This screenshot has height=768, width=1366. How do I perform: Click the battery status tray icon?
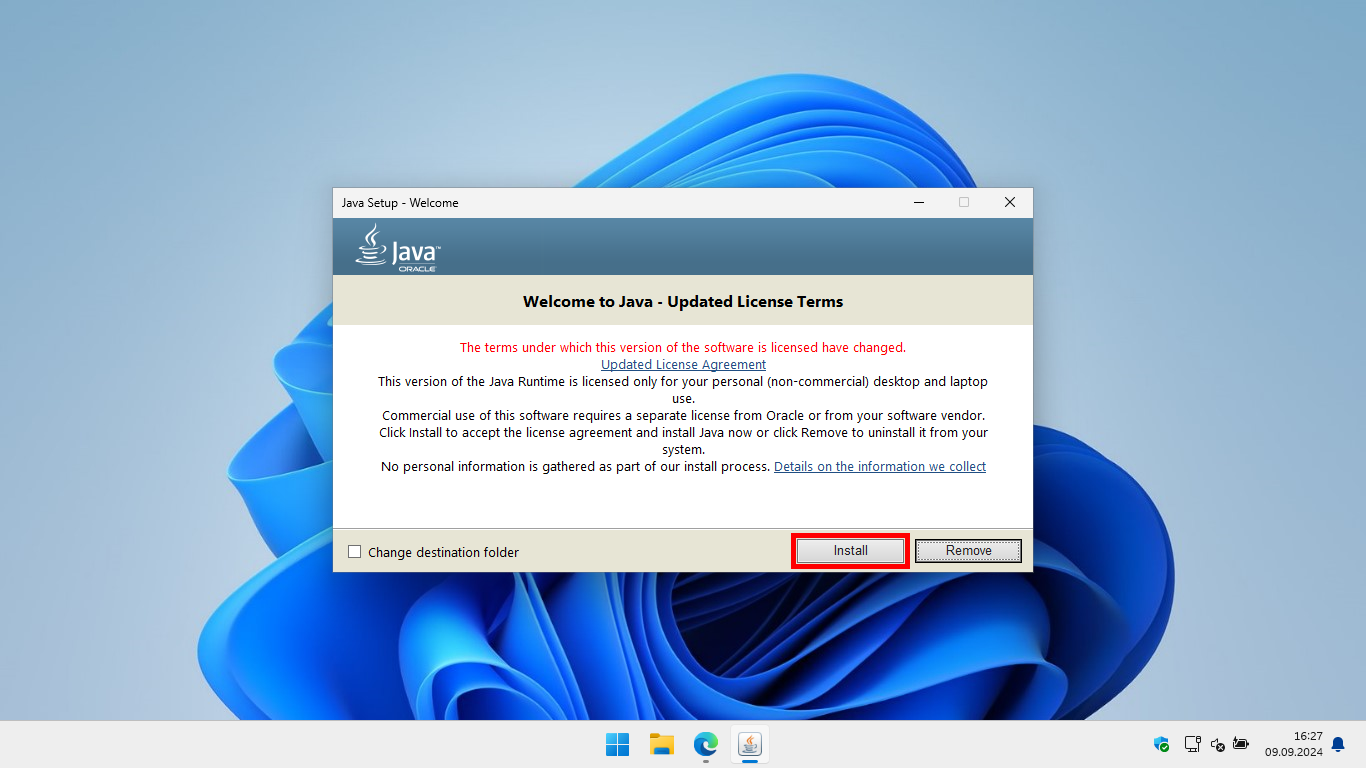tap(1241, 744)
